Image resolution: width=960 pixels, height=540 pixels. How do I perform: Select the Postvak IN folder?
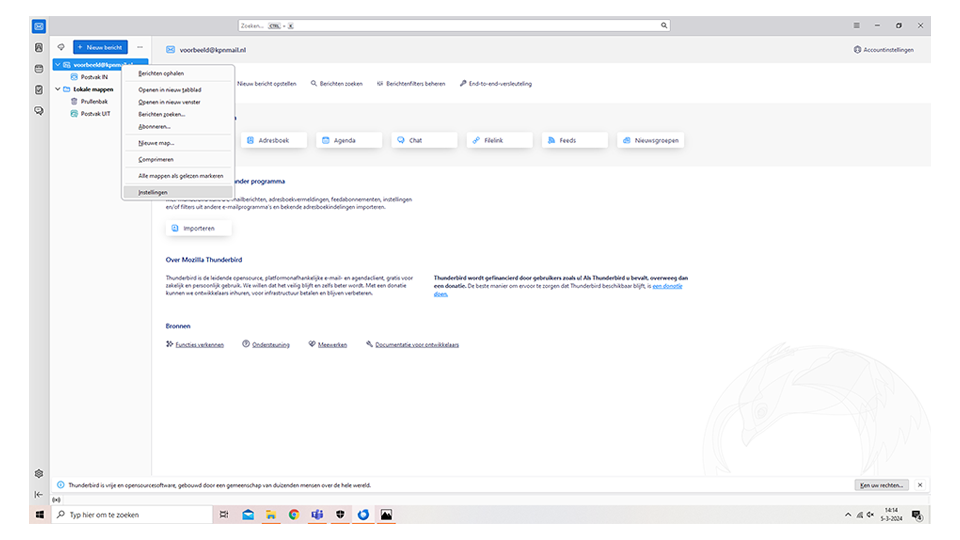[x=94, y=77]
